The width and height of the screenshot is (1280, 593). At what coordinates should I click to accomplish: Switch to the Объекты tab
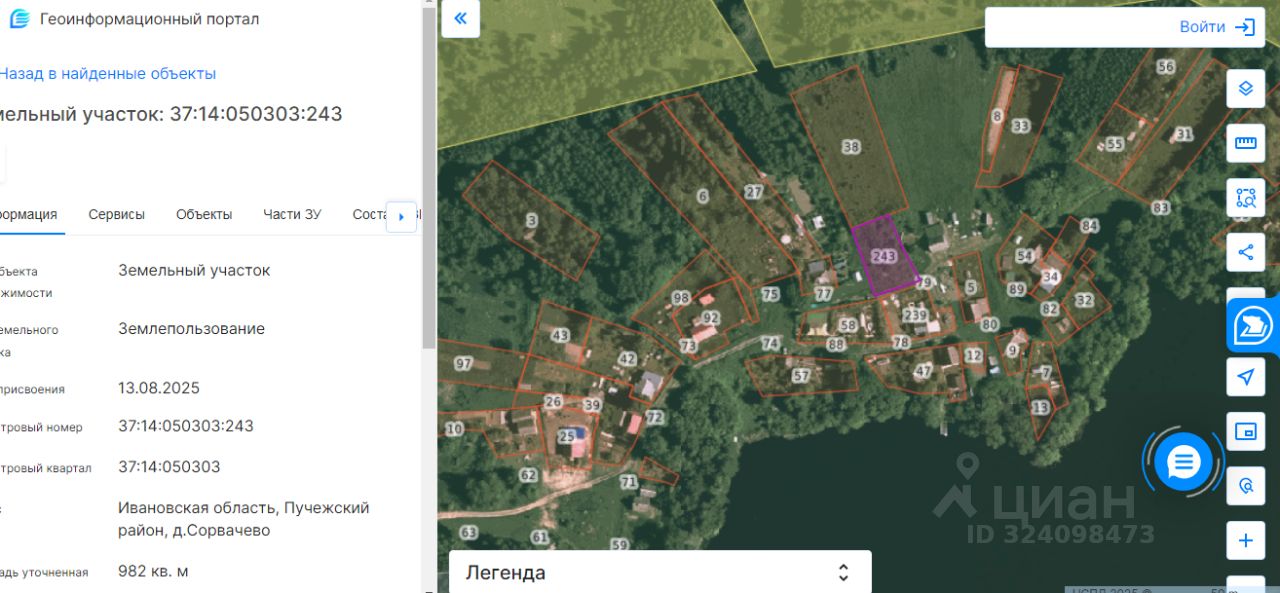click(x=204, y=214)
